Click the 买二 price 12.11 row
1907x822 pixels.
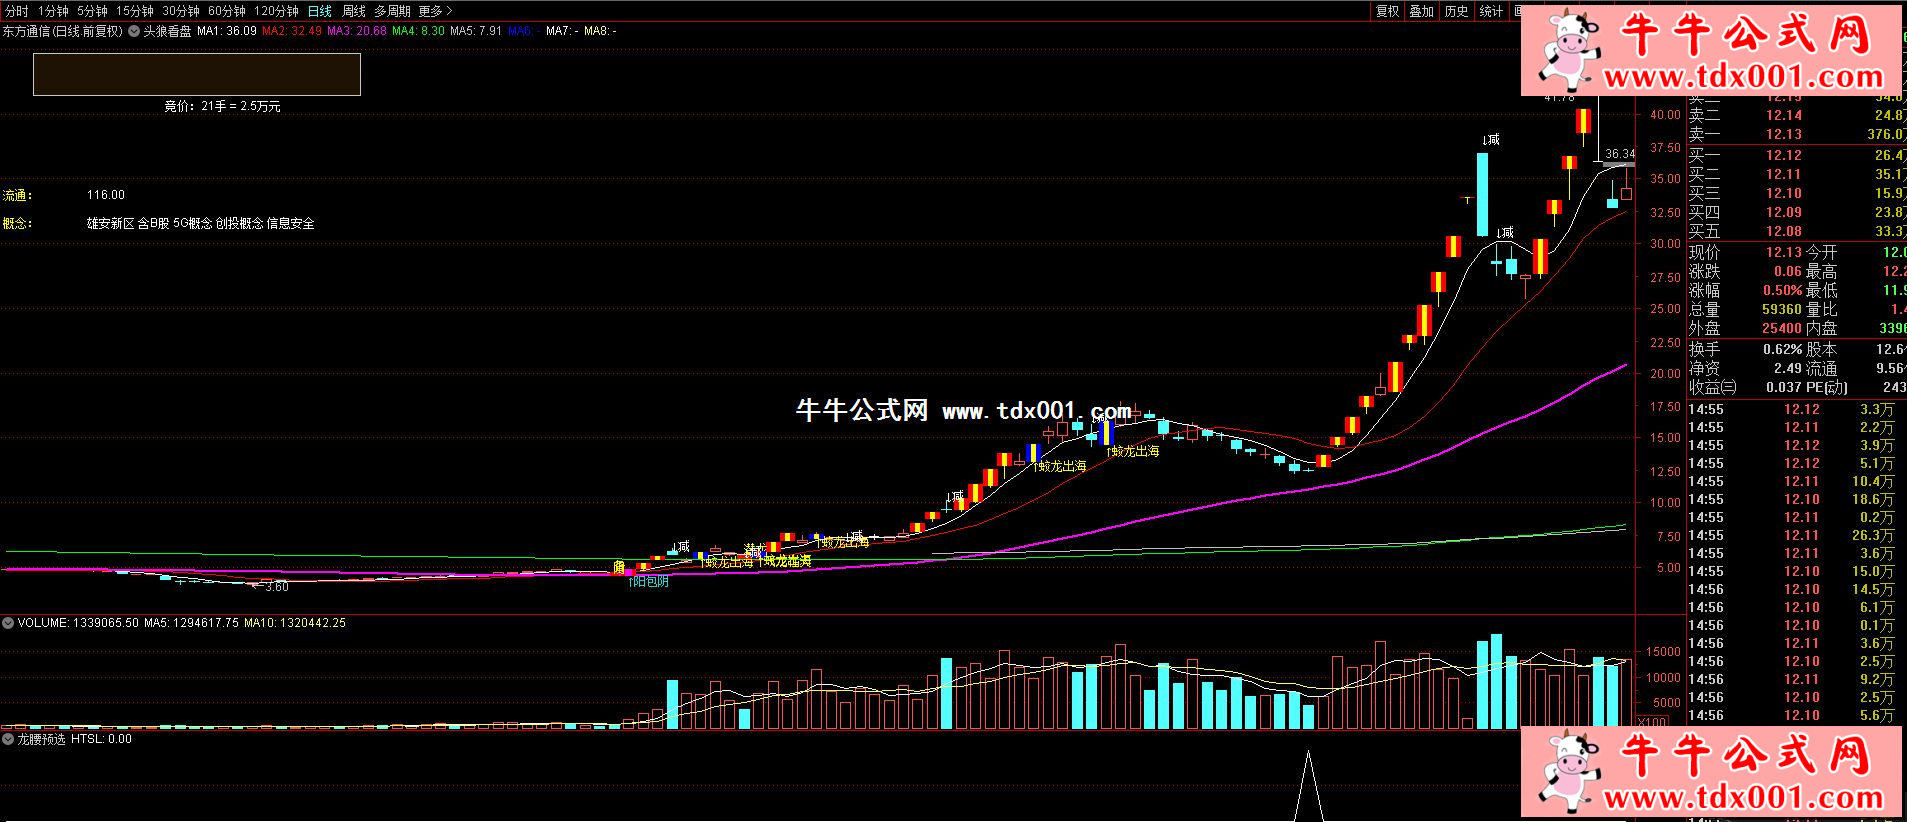(x=1796, y=174)
